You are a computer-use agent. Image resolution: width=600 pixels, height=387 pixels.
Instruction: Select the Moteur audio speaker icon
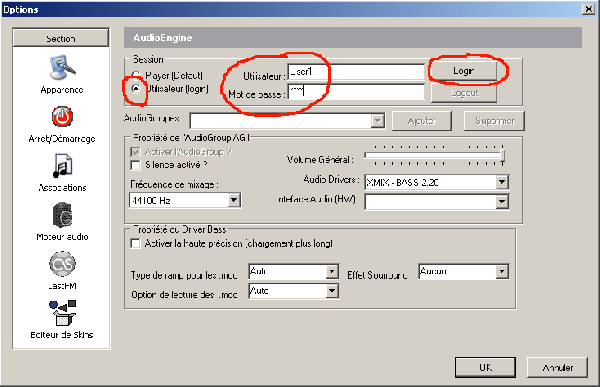click(x=62, y=215)
